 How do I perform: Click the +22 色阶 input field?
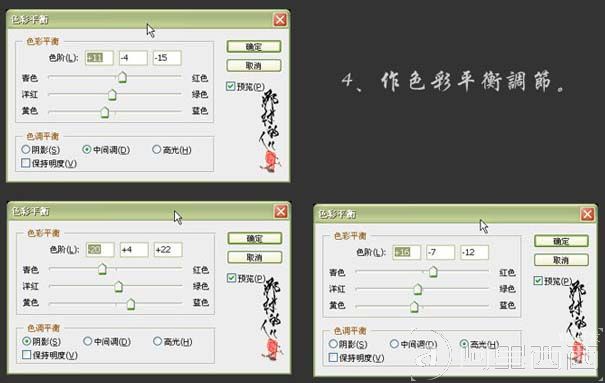click(167, 250)
